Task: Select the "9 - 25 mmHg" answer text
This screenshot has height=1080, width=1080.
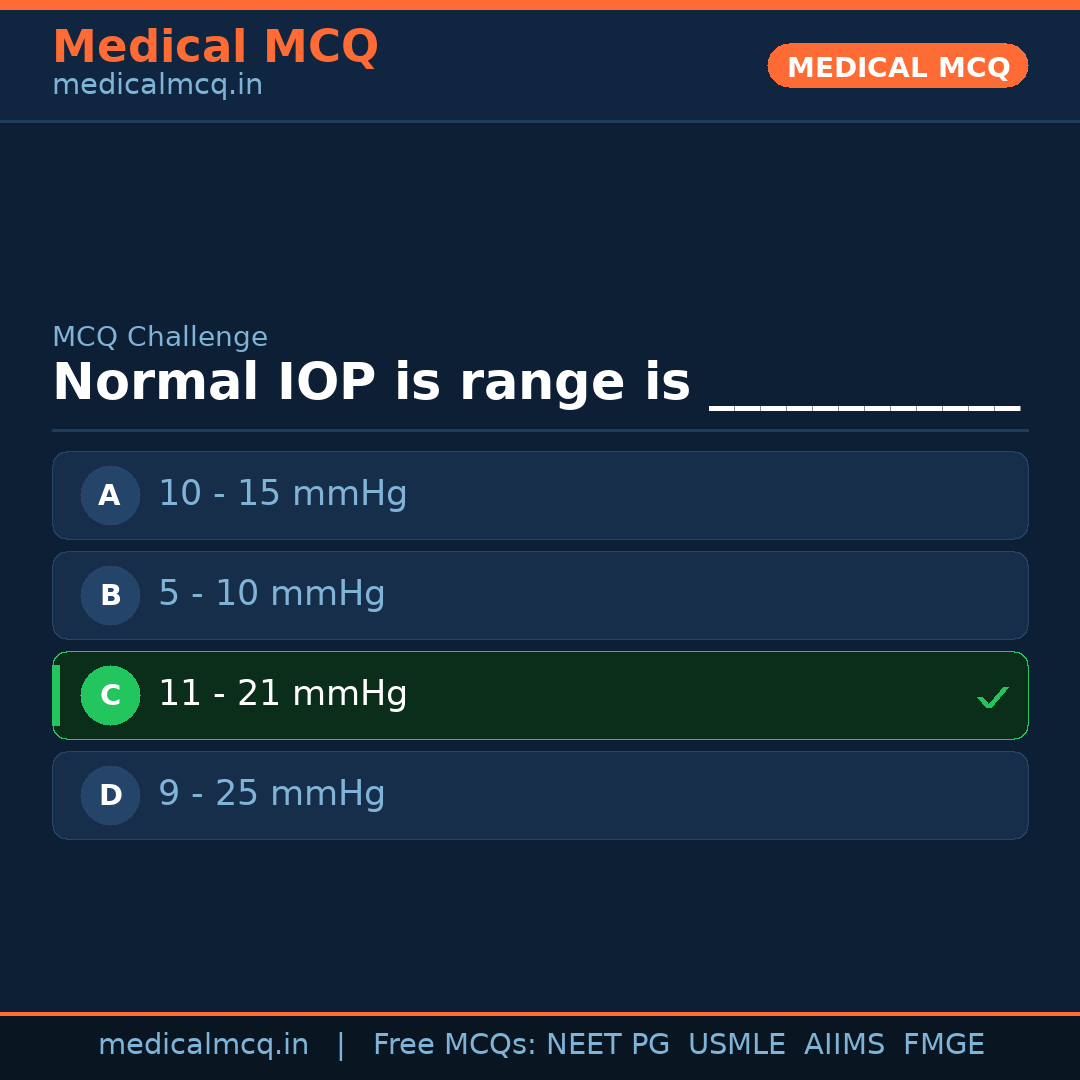Action: tap(271, 794)
